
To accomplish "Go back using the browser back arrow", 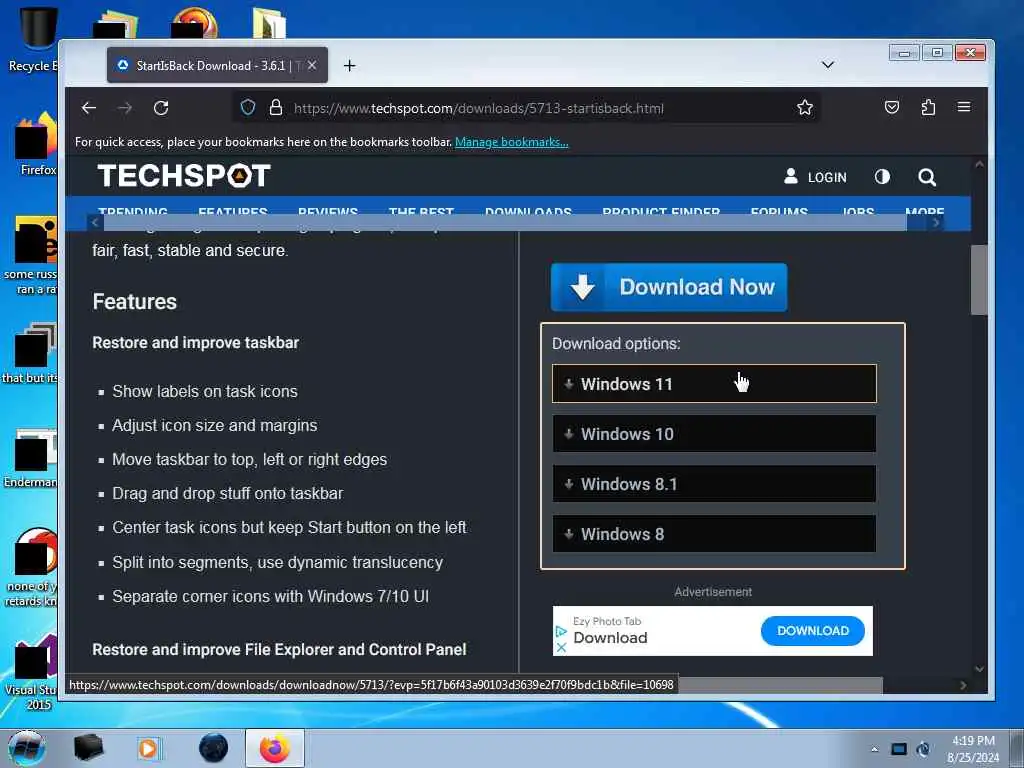I will point(89,108).
